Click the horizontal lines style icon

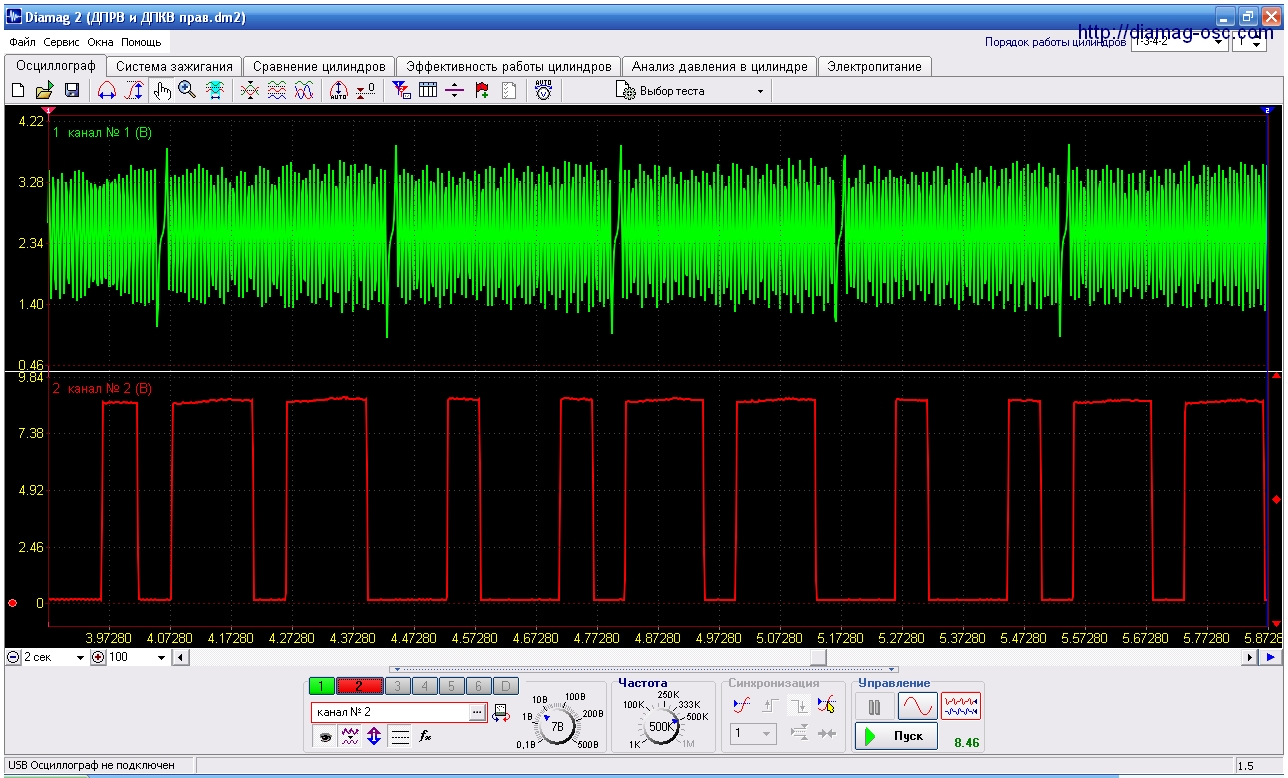[400, 737]
